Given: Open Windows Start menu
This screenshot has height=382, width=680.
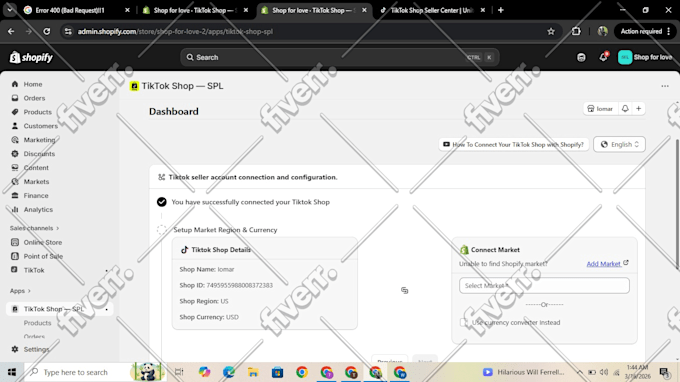Looking at the screenshot, I should point(12,372).
